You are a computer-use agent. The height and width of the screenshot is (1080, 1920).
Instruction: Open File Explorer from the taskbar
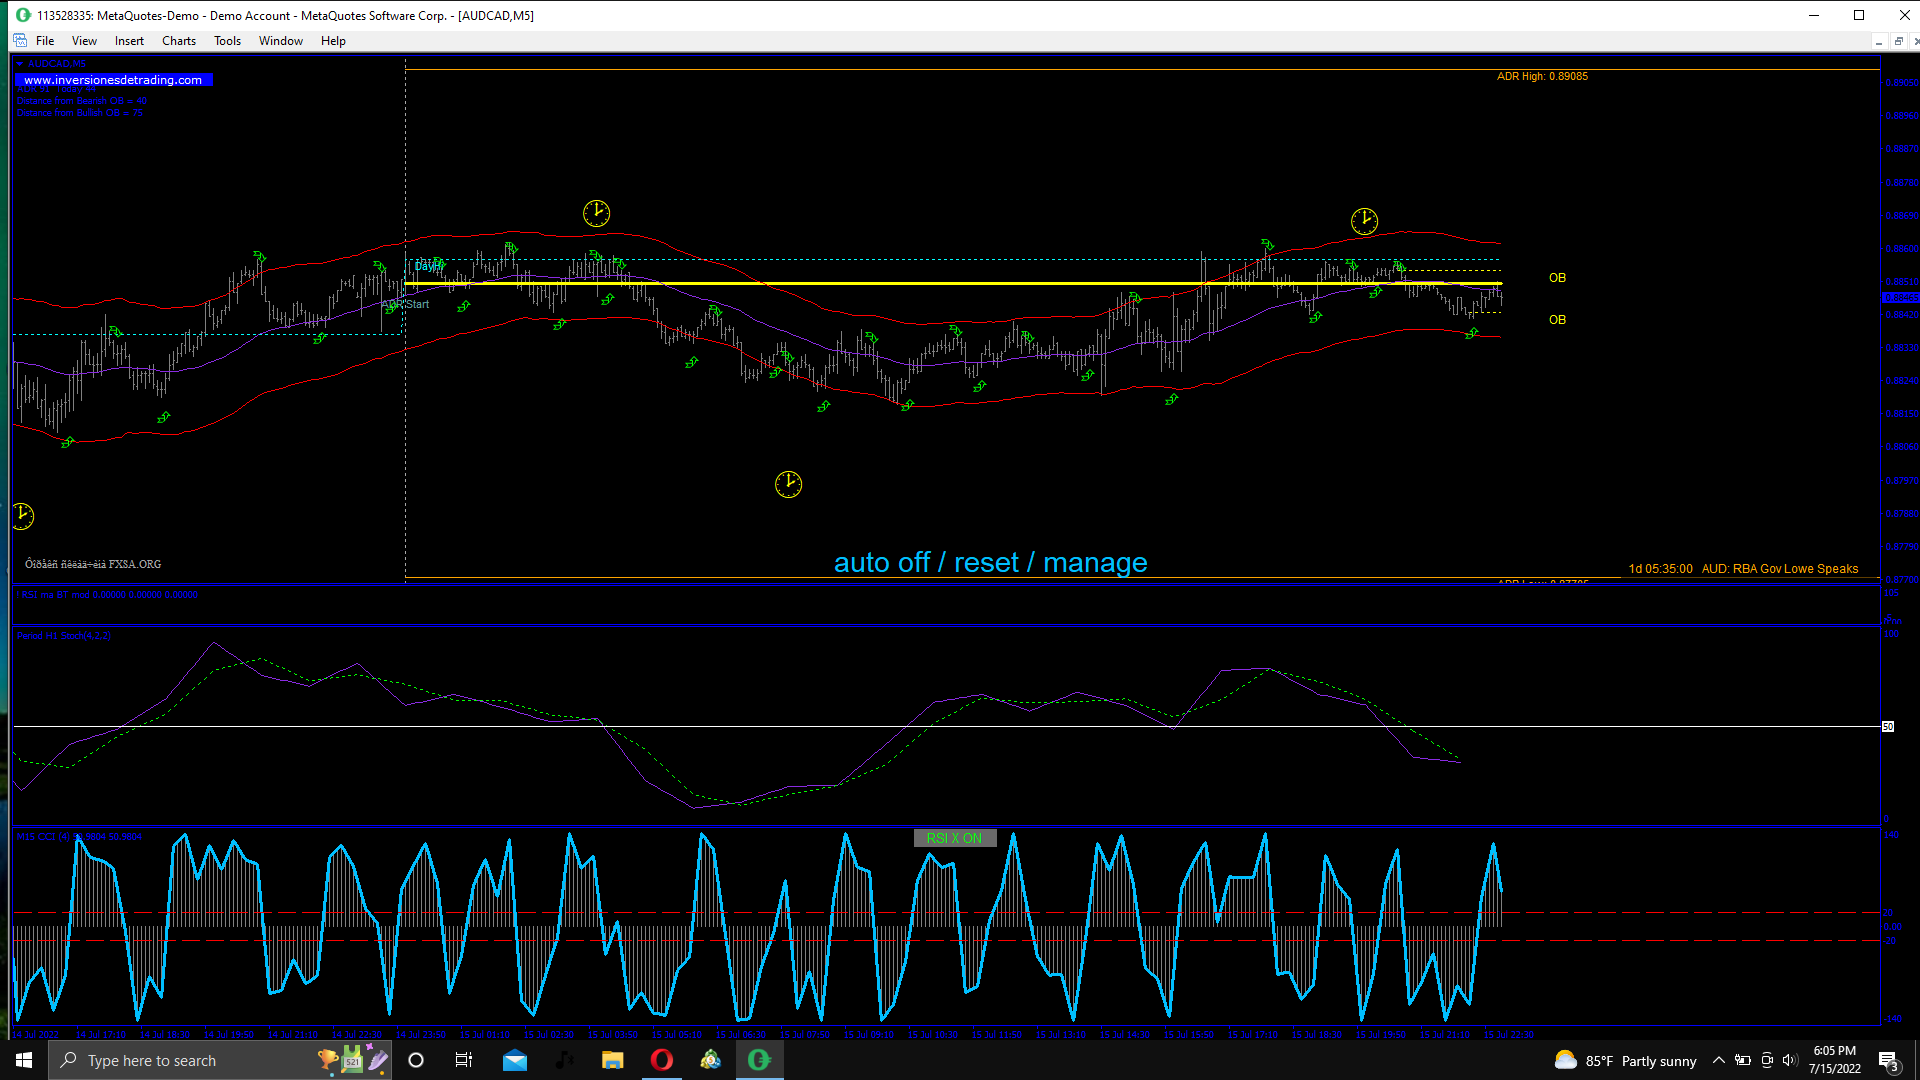pos(612,1060)
